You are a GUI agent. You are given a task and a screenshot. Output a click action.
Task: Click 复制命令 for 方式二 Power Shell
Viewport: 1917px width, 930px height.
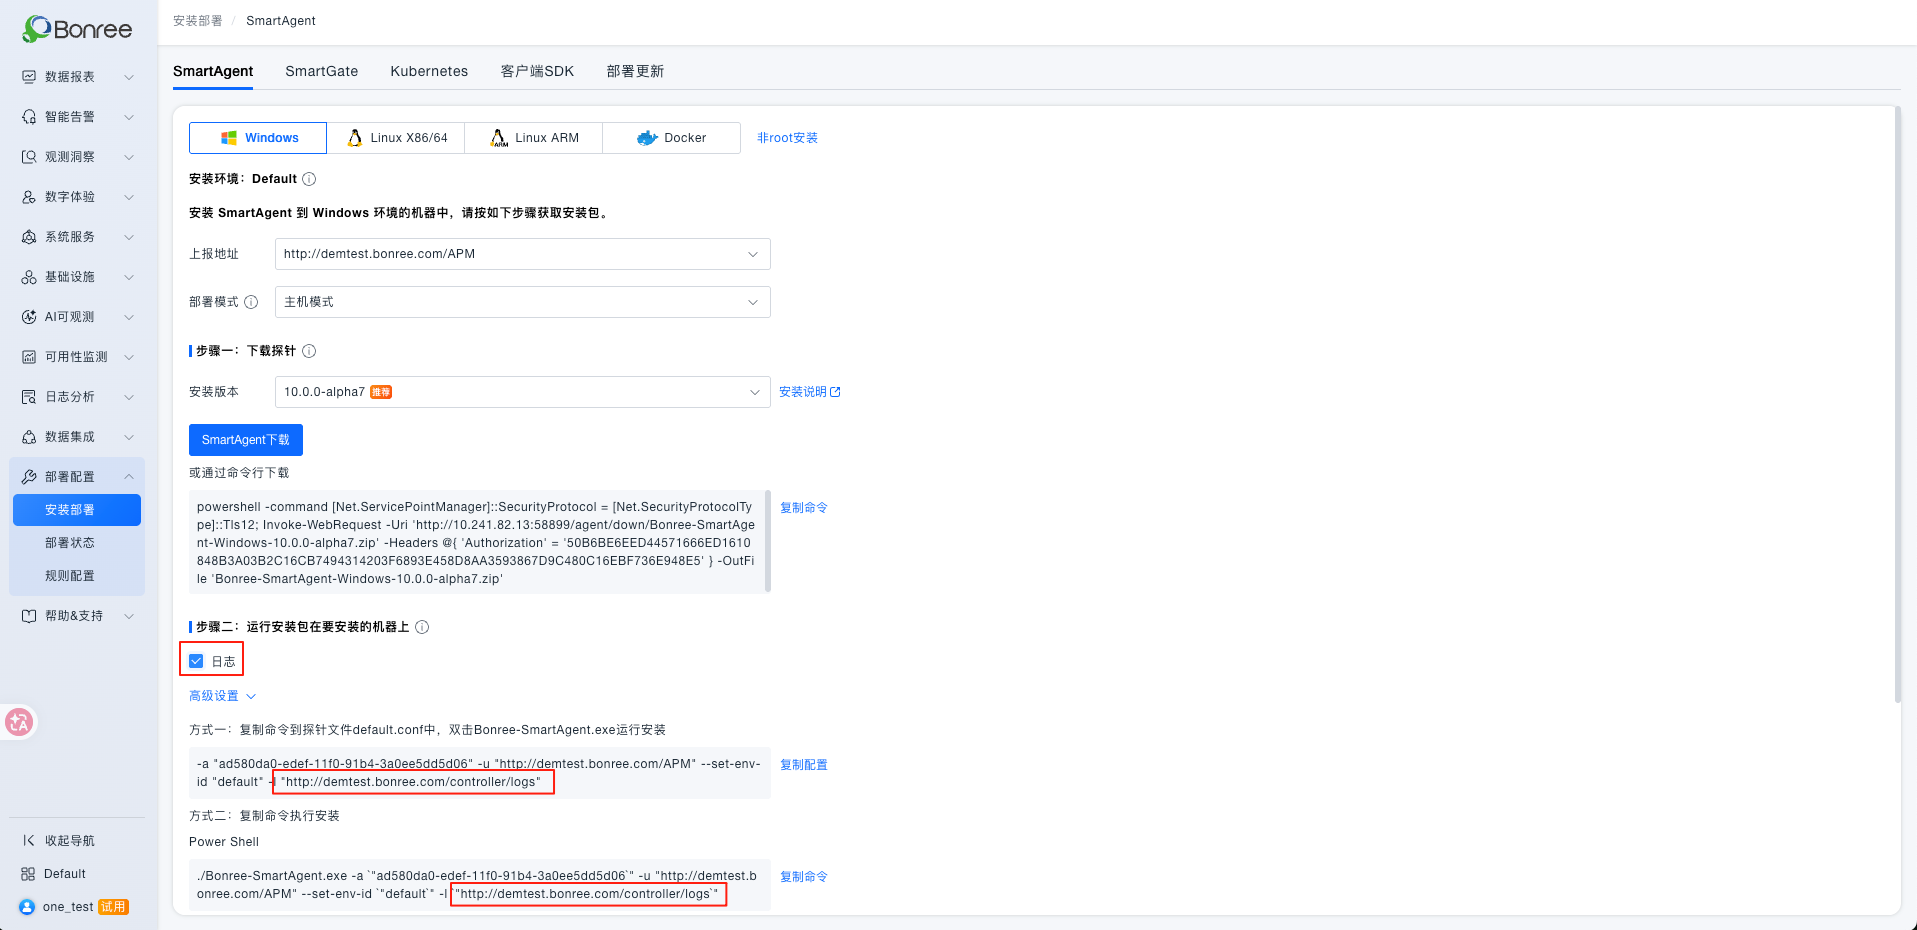(x=804, y=877)
